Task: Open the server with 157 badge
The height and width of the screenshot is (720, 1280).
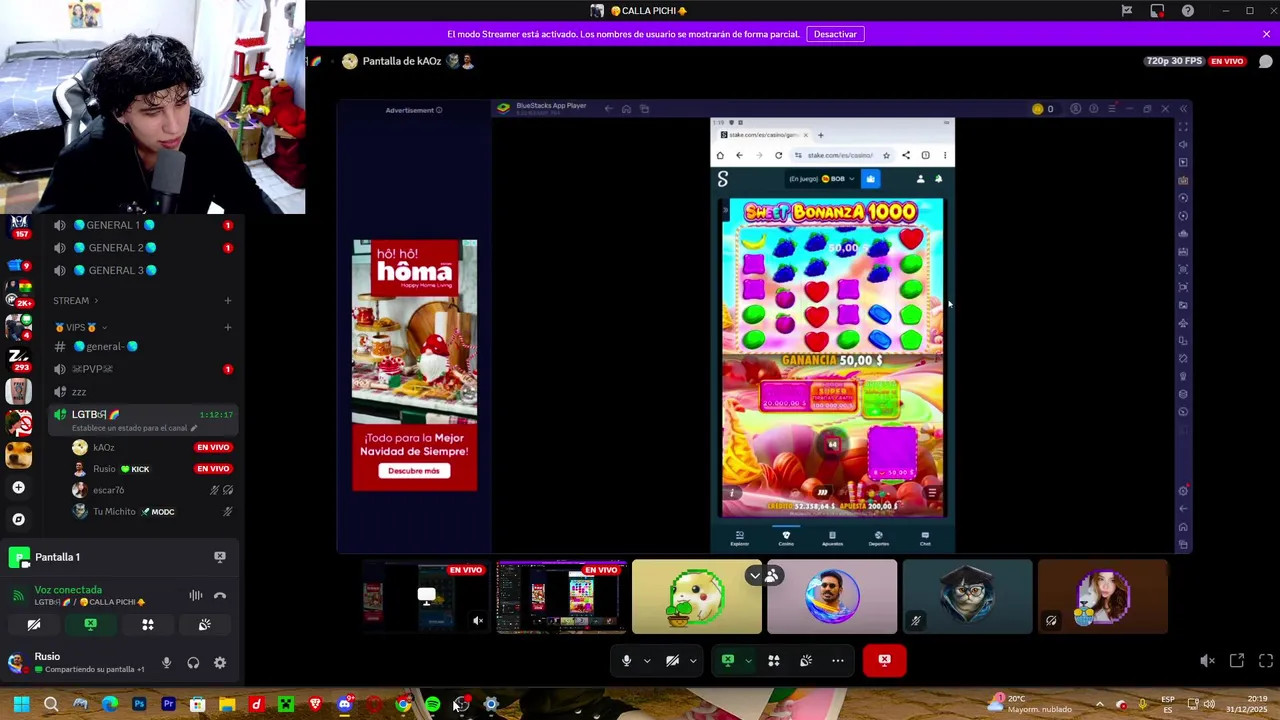Action: point(18,226)
